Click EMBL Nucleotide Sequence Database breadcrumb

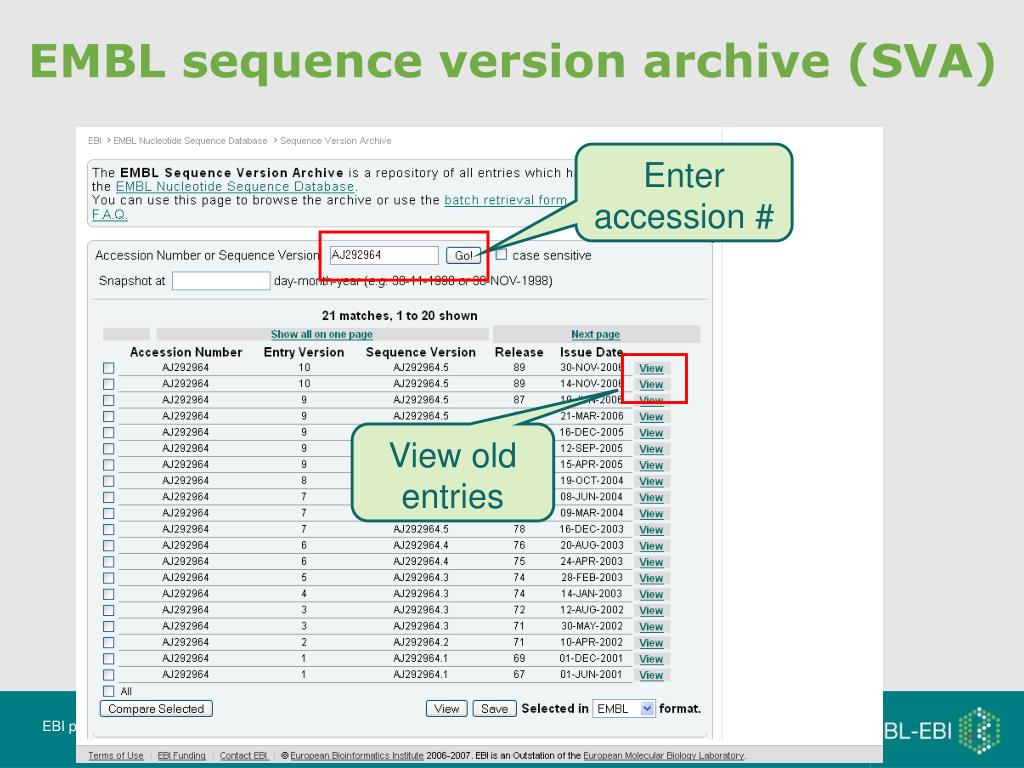tap(190, 140)
